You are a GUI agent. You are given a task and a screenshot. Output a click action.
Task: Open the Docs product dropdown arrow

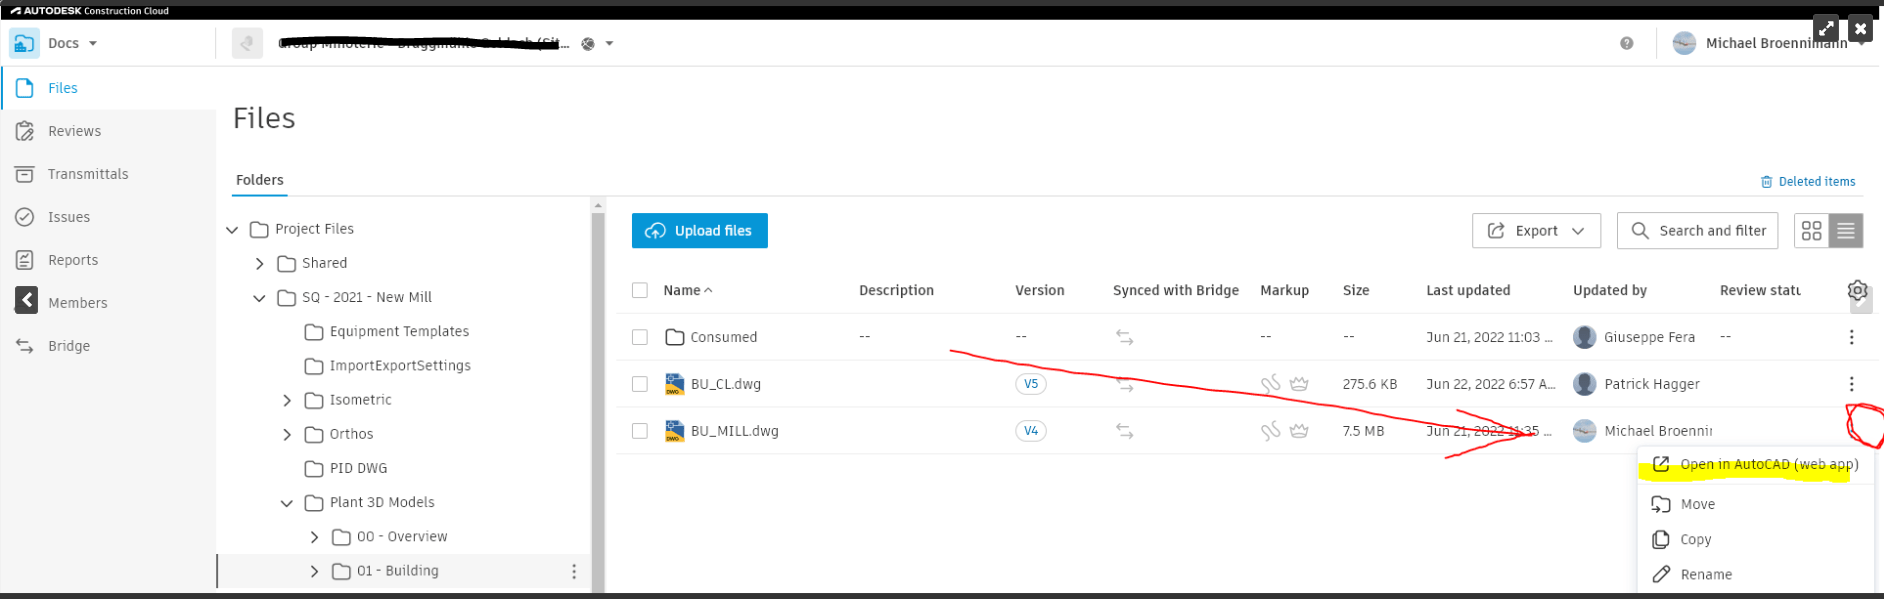point(93,44)
